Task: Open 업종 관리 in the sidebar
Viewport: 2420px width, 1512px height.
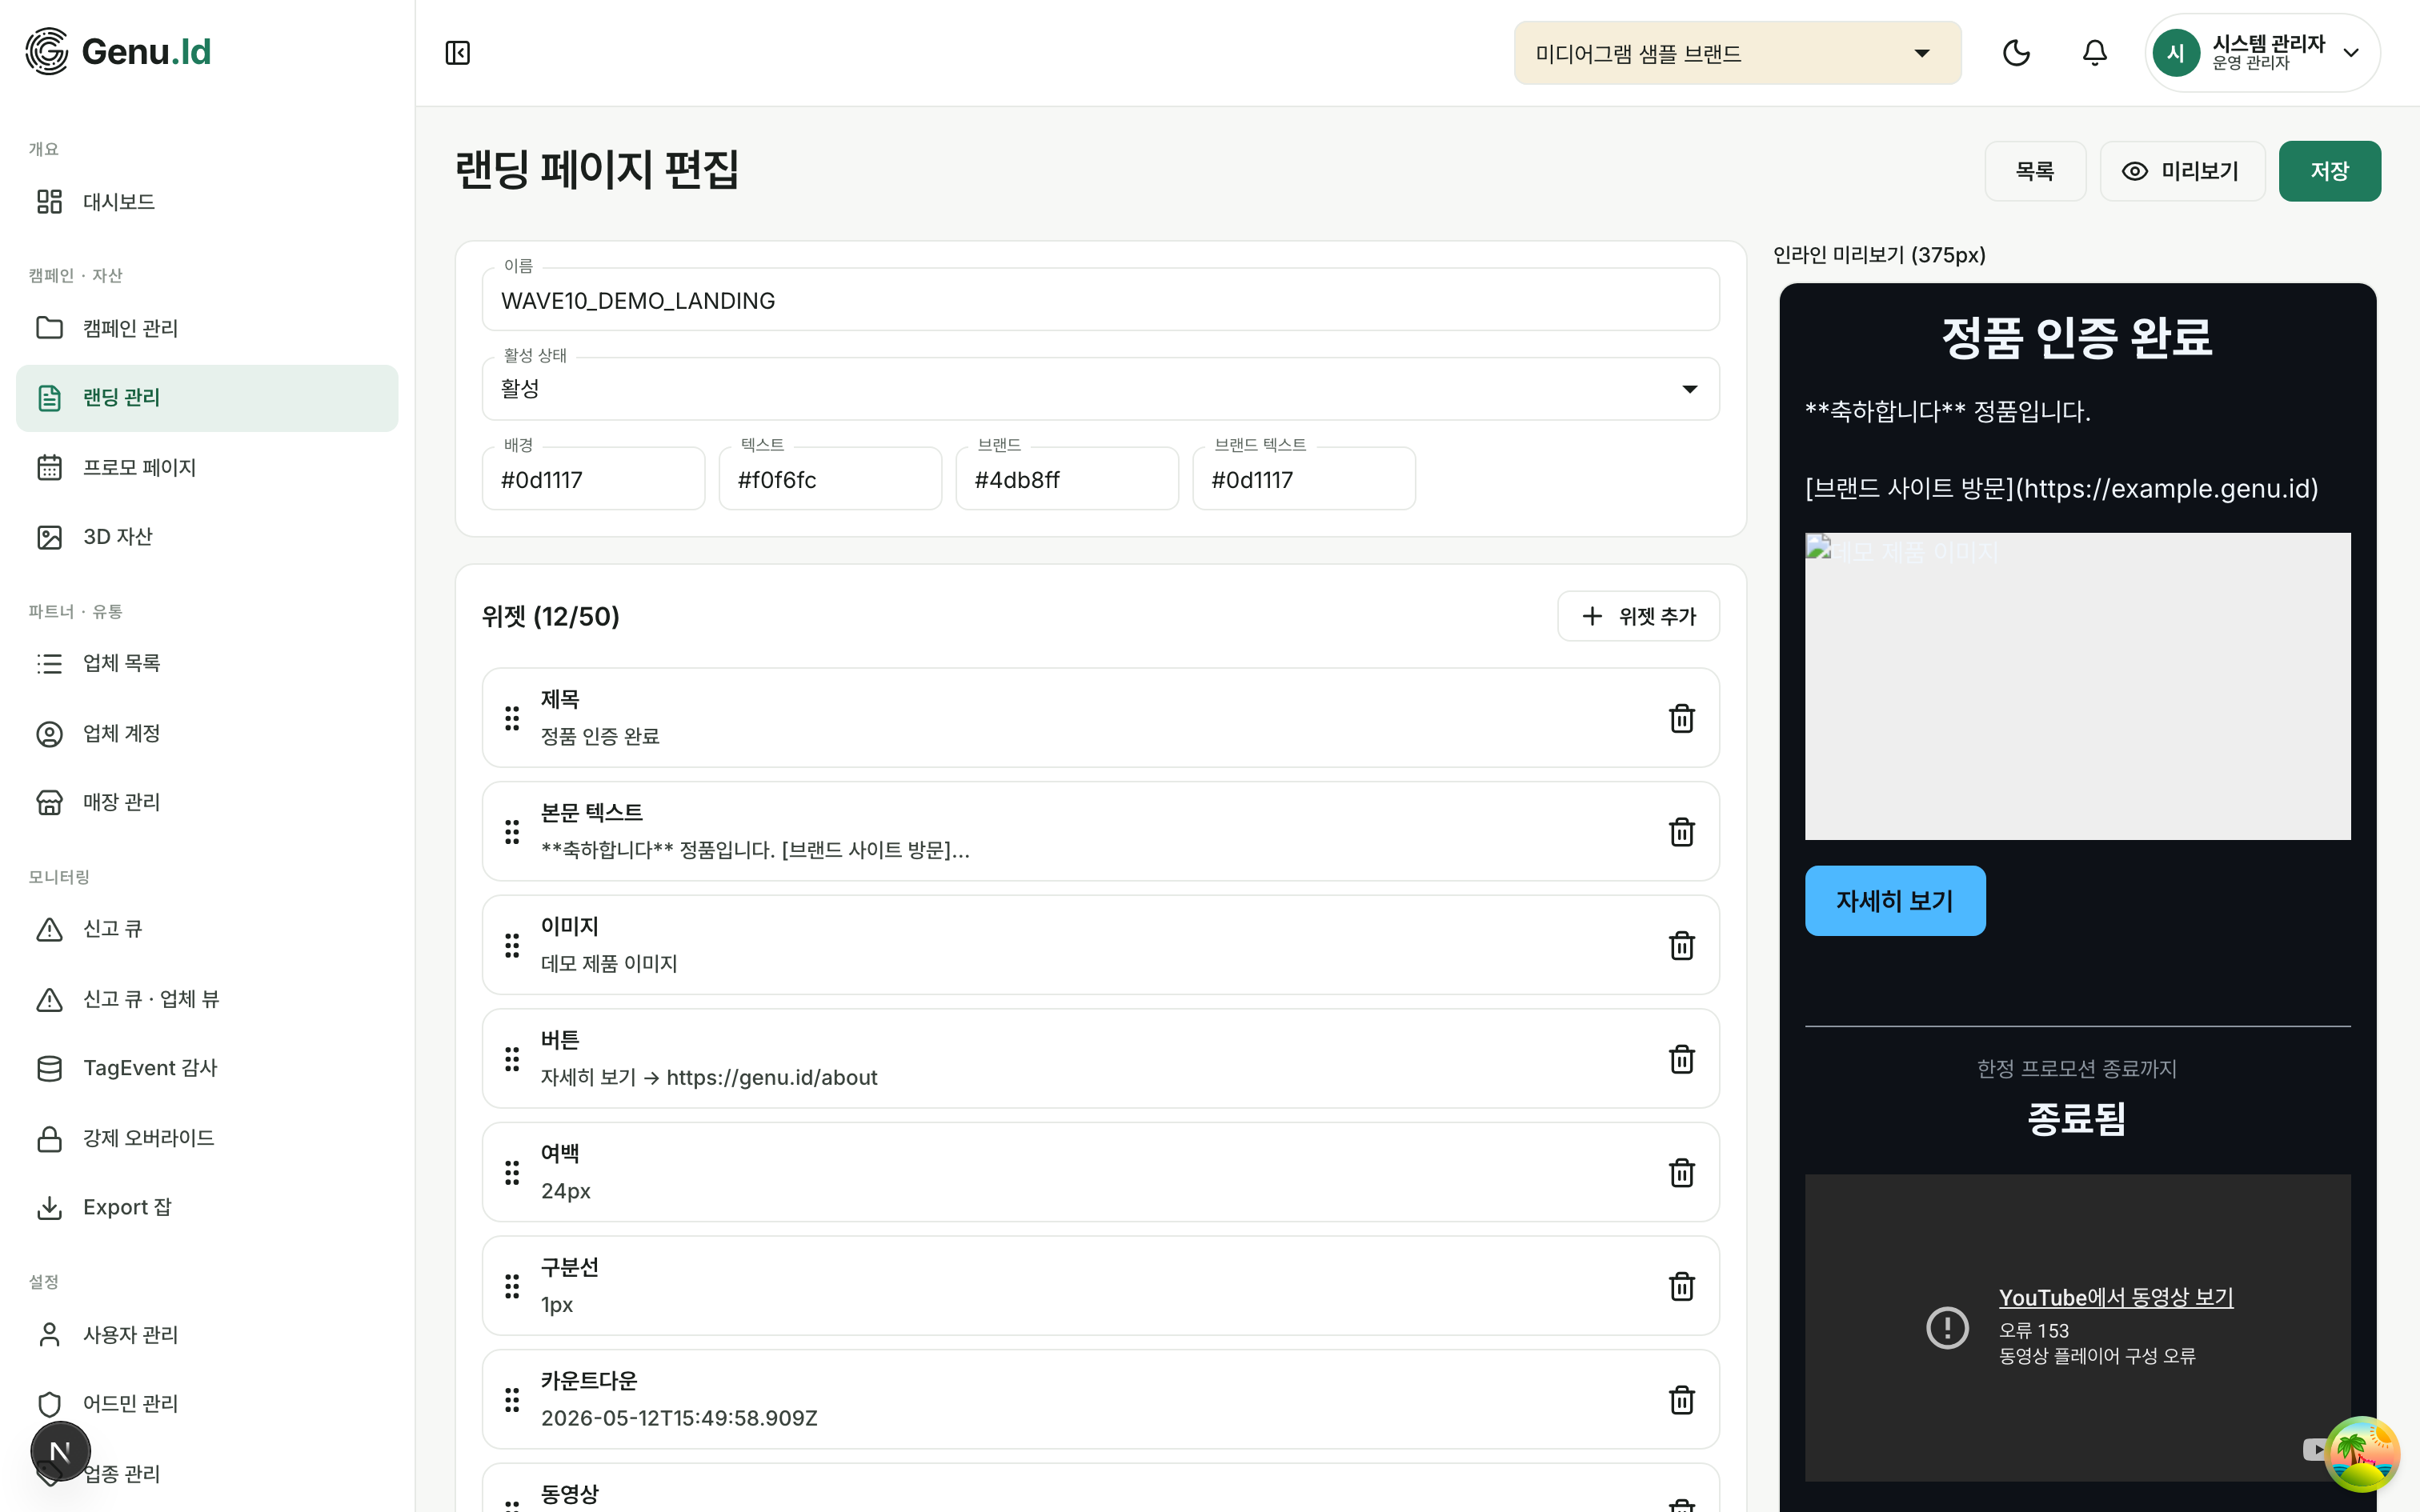Action: (x=207, y=1473)
